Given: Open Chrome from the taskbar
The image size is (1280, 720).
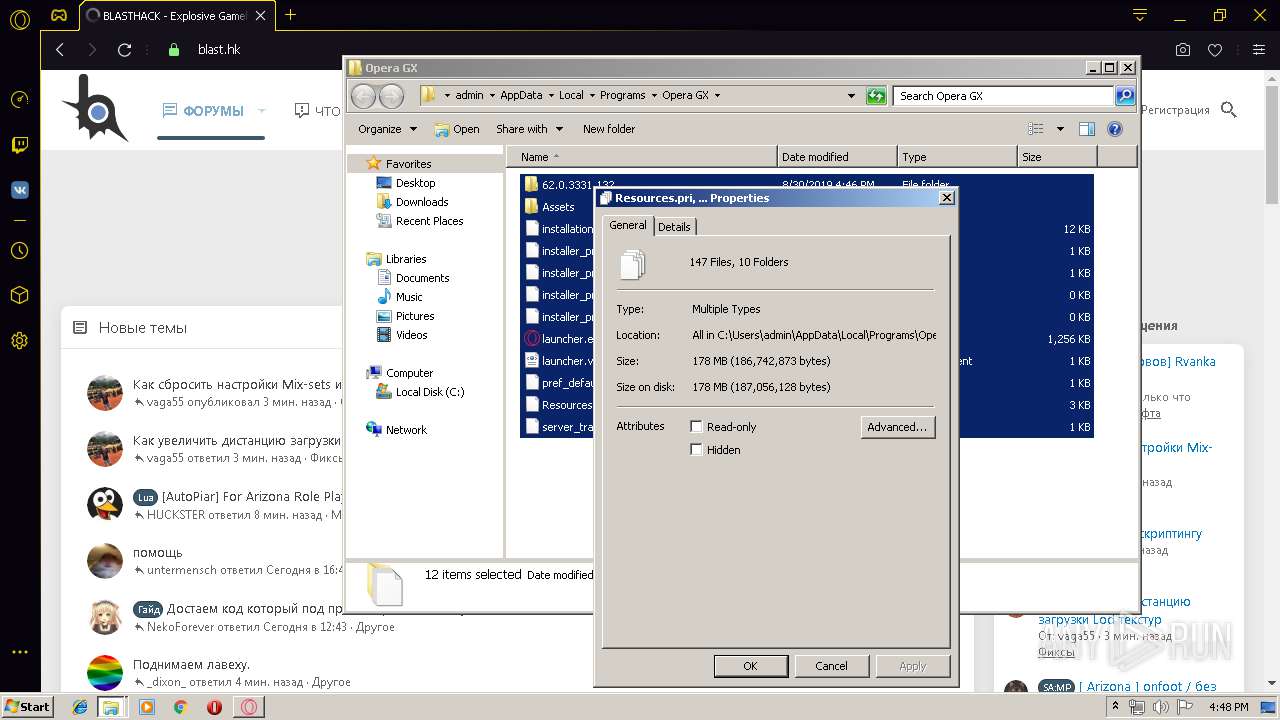Looking at the screenshot, I should (x=180, y=707).
